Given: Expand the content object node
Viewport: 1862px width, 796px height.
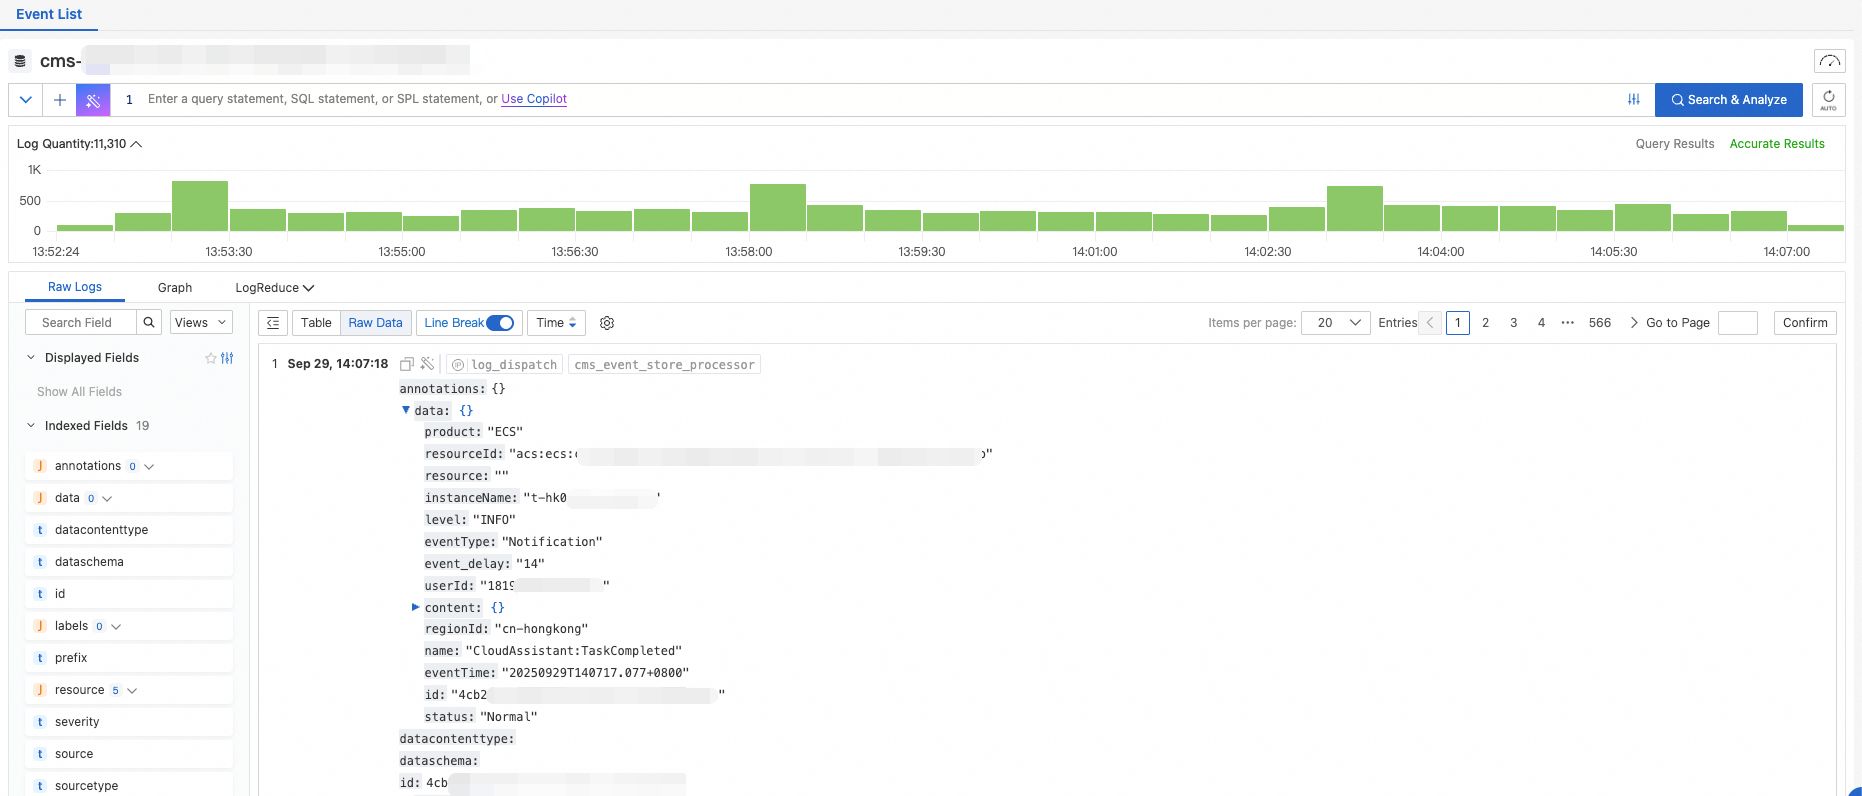Looking at the screenshot, I should [x=415, y=607].
